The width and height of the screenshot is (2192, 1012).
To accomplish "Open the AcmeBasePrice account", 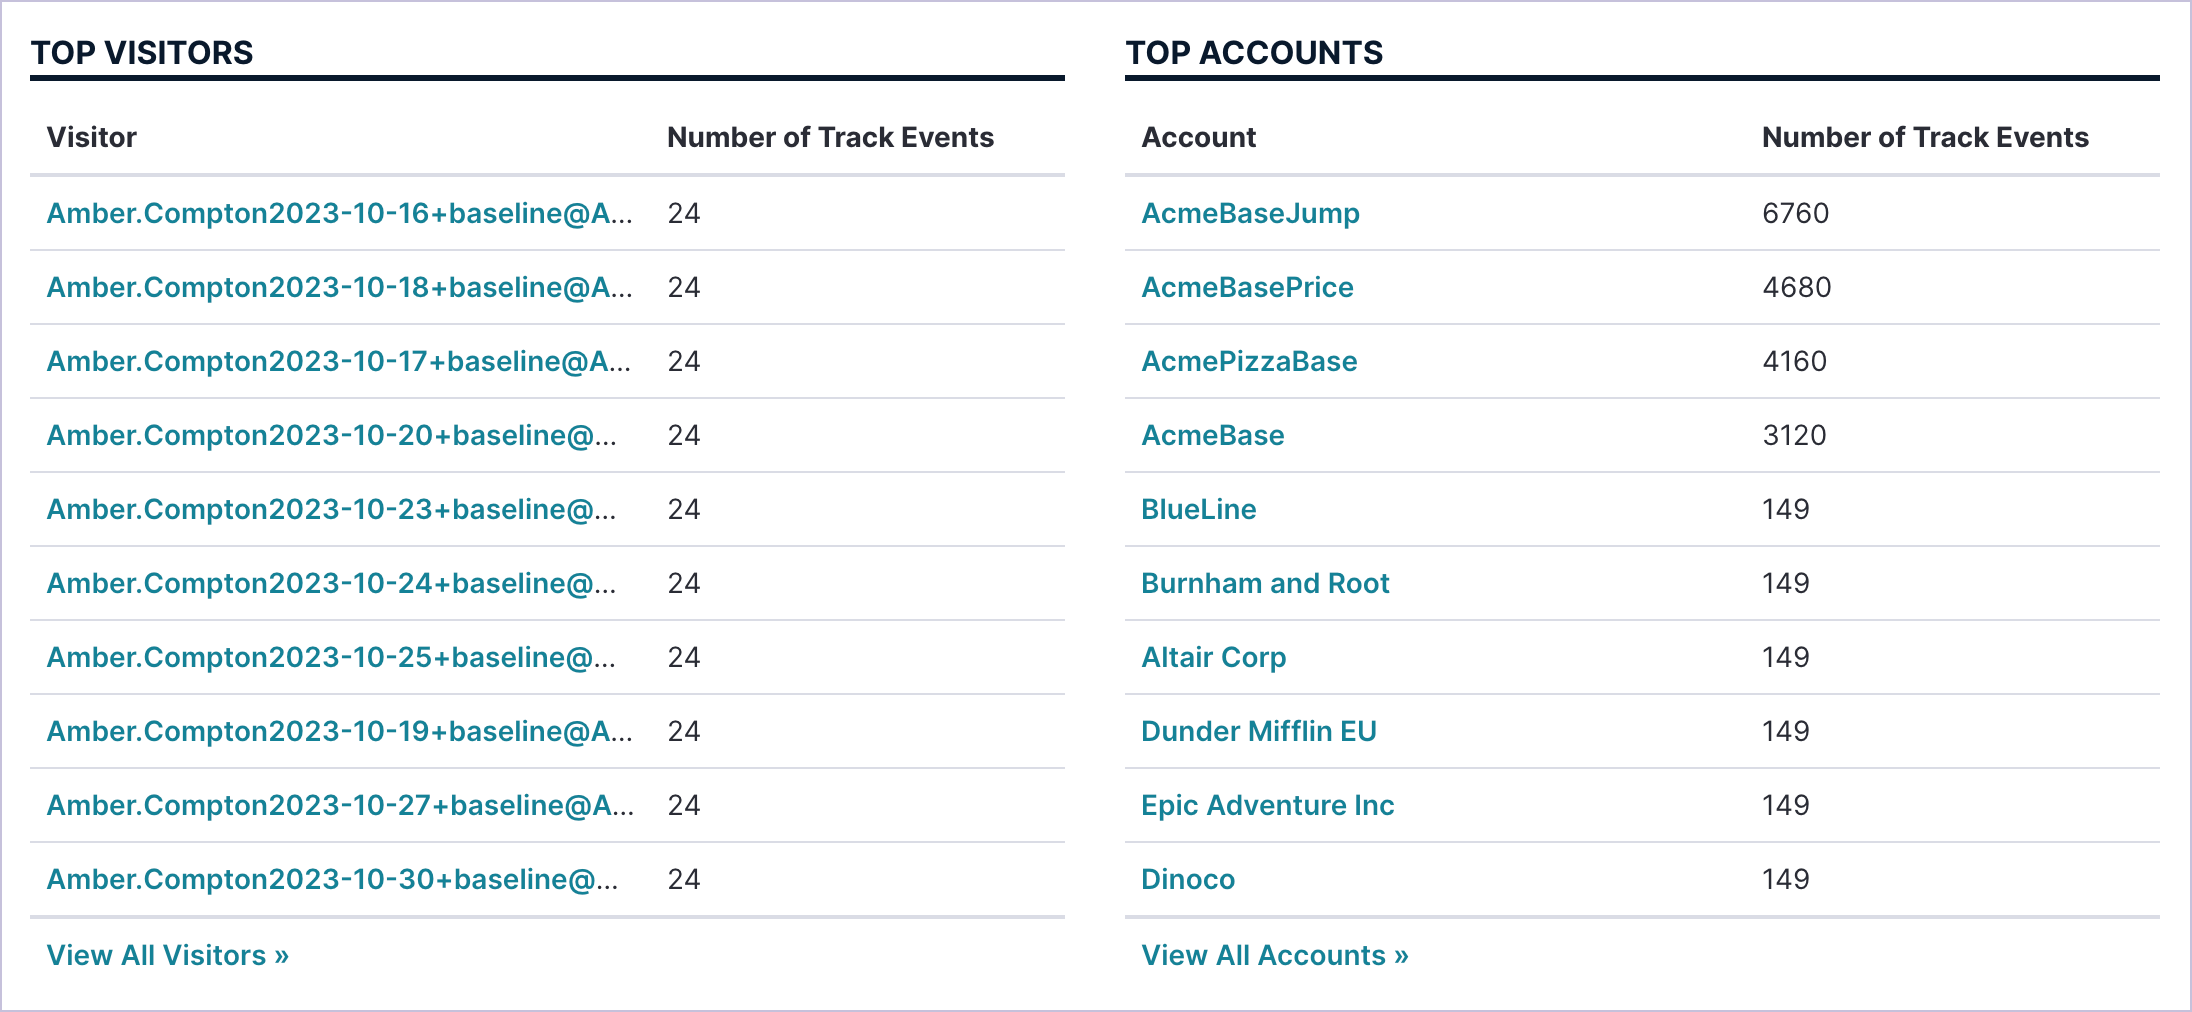I will click(1247, 287).
